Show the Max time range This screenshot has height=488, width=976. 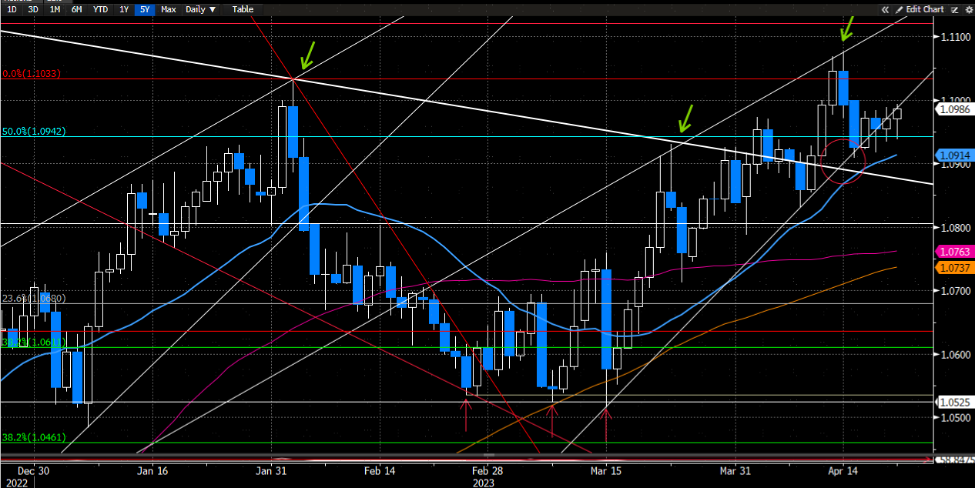point(167,9)
